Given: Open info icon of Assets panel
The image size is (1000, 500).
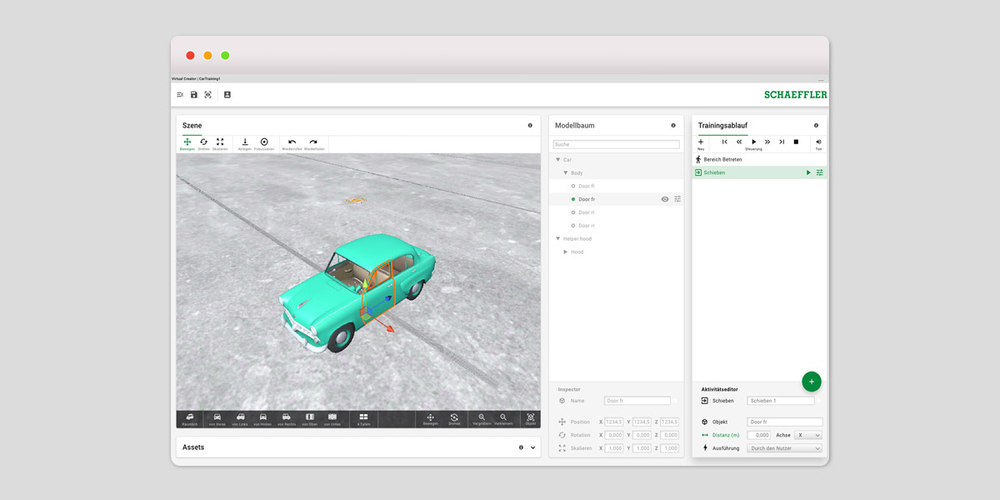Looking at the screenshot, I should tap(521, 448).
